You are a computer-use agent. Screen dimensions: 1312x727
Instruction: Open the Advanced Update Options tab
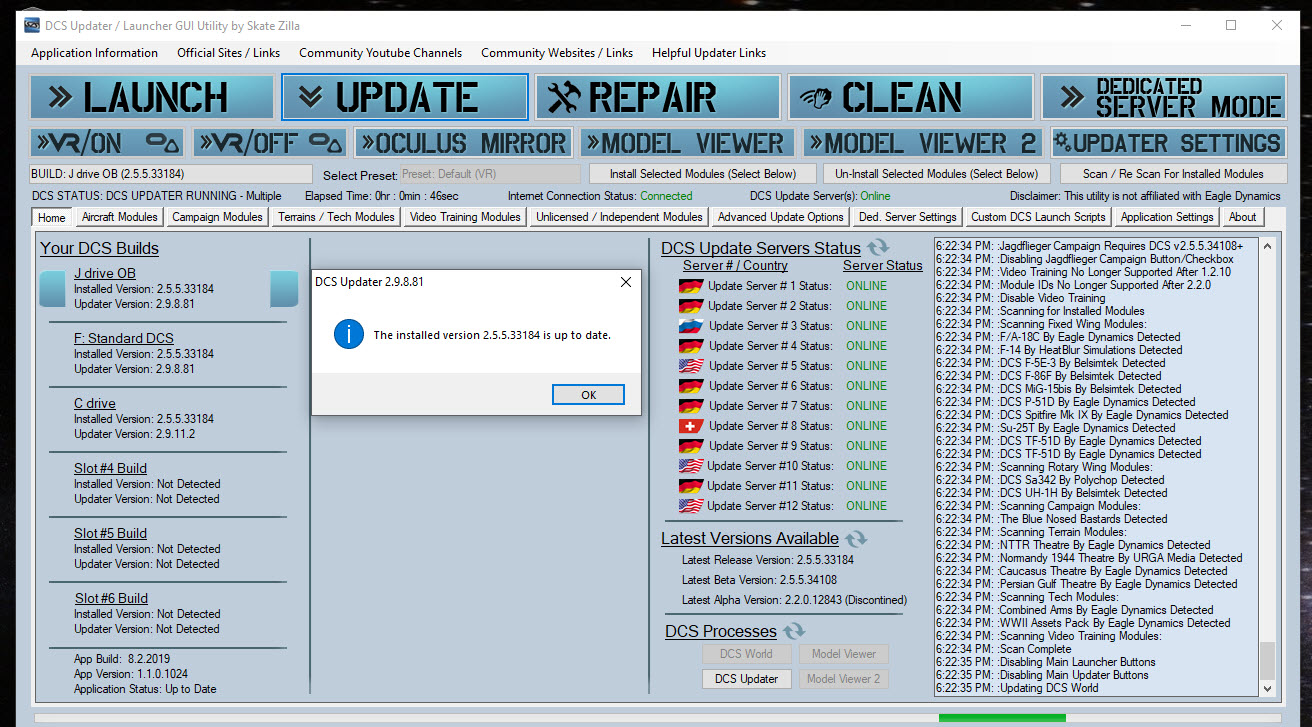pyautogui.click(x=781, y=217)
